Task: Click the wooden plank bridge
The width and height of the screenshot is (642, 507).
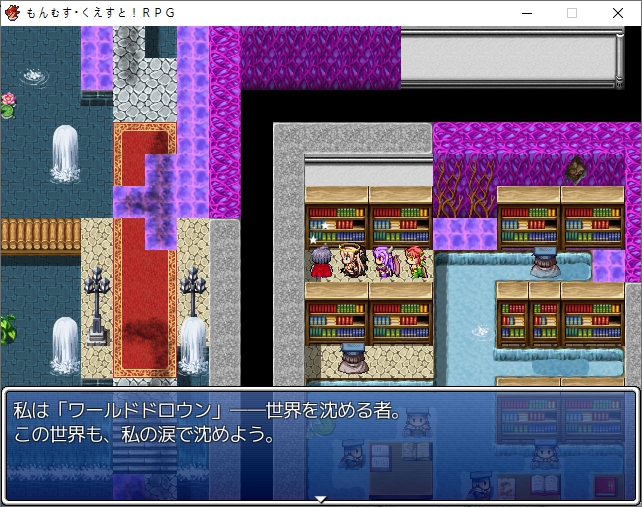Action: (41, 235)
